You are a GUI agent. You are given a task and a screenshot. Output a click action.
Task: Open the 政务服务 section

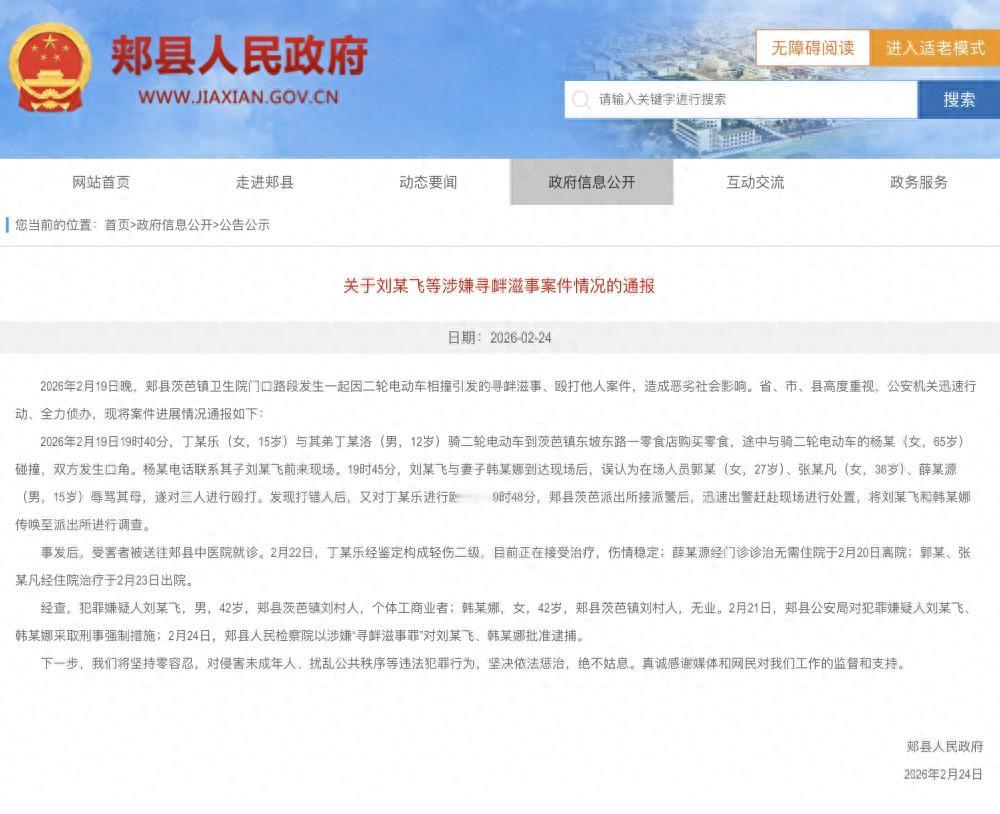(918, 182)
